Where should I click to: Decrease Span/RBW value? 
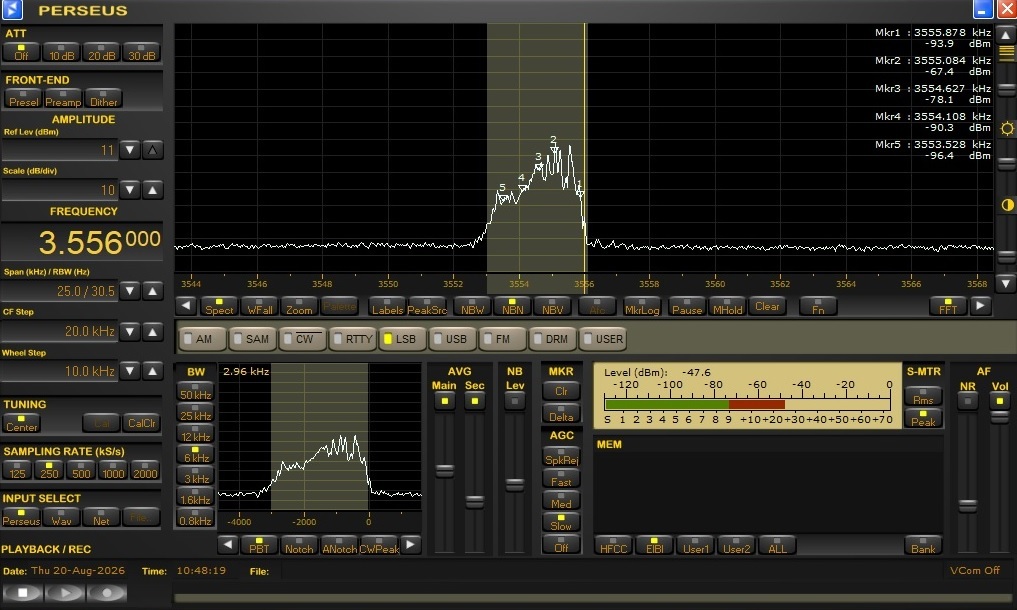(130, 291)
